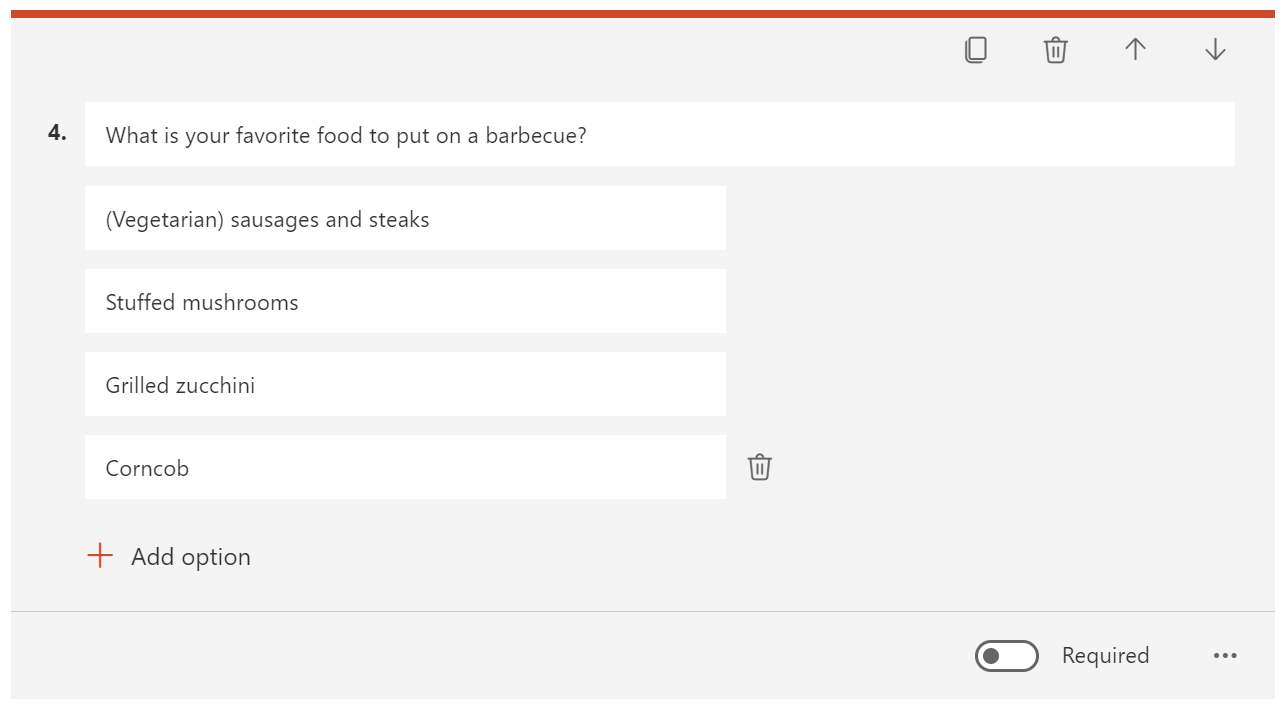Edit the barbecue question title field
Image resolution: width=1286 pixels, height=710 pixels.
(660, 134)
